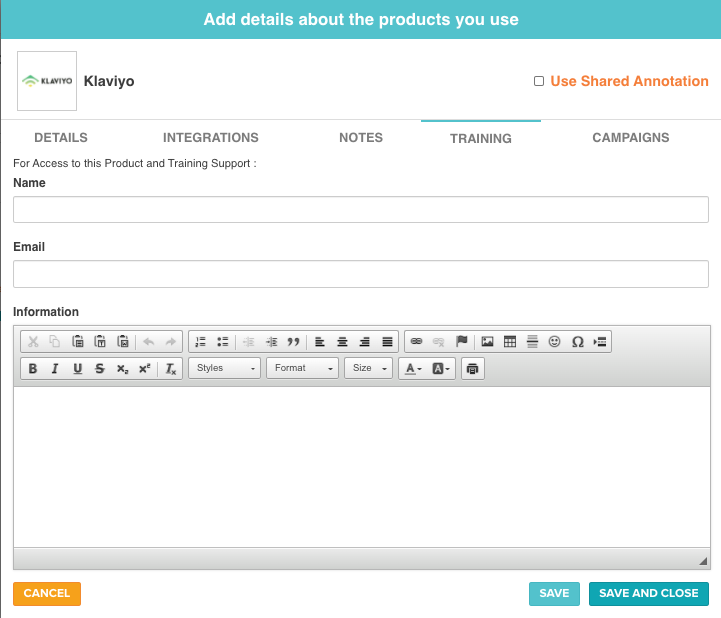Click the Redo arrow icon
This screenshot has height=618, width=721.
(171, 342)
